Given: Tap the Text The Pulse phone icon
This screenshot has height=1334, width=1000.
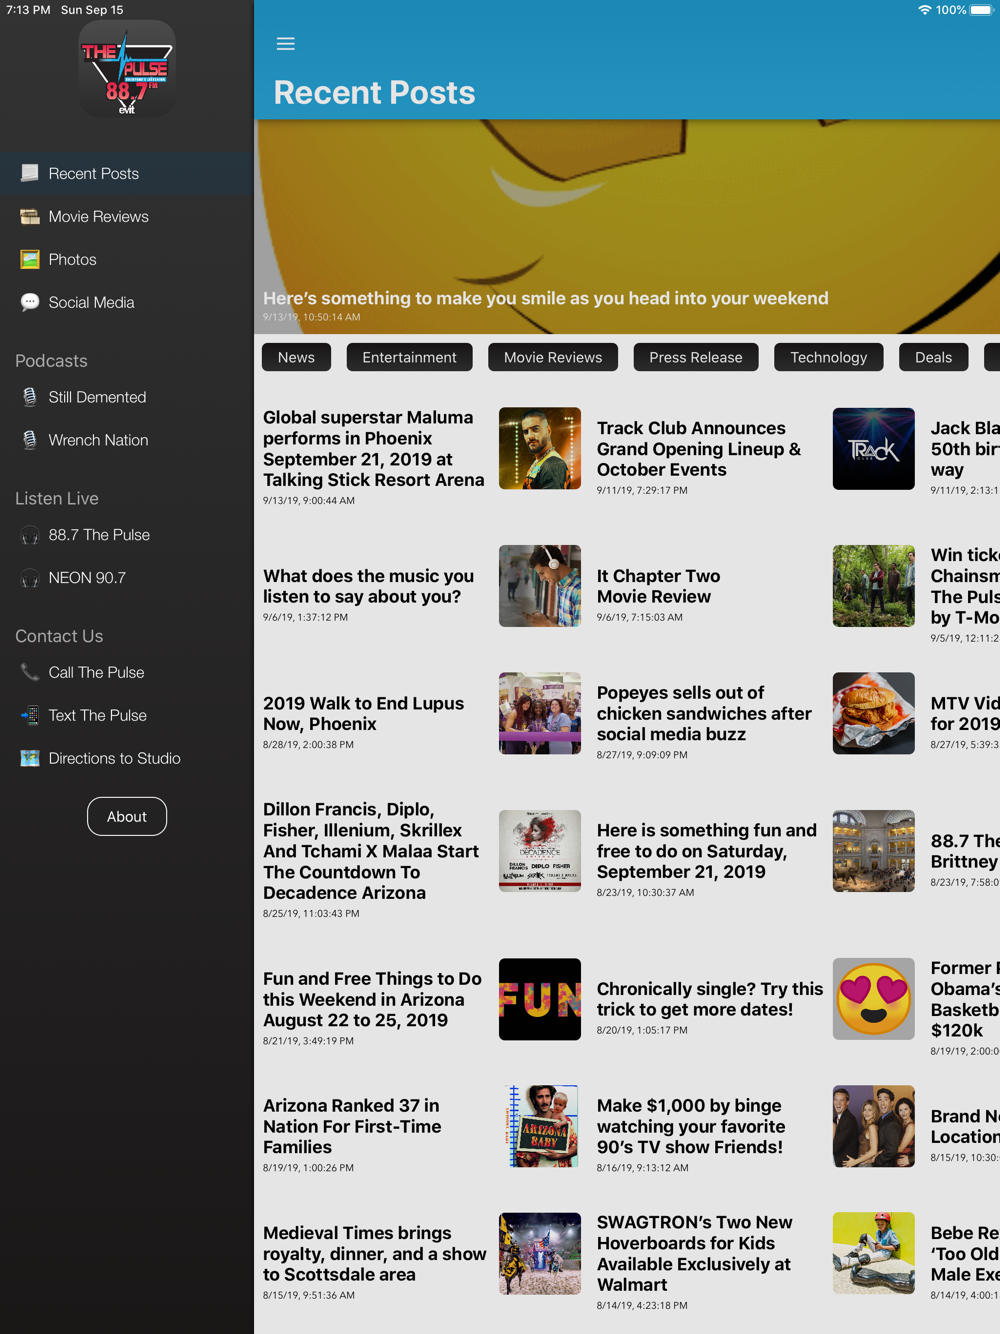Looking at the screenshot, I should 30,716.
